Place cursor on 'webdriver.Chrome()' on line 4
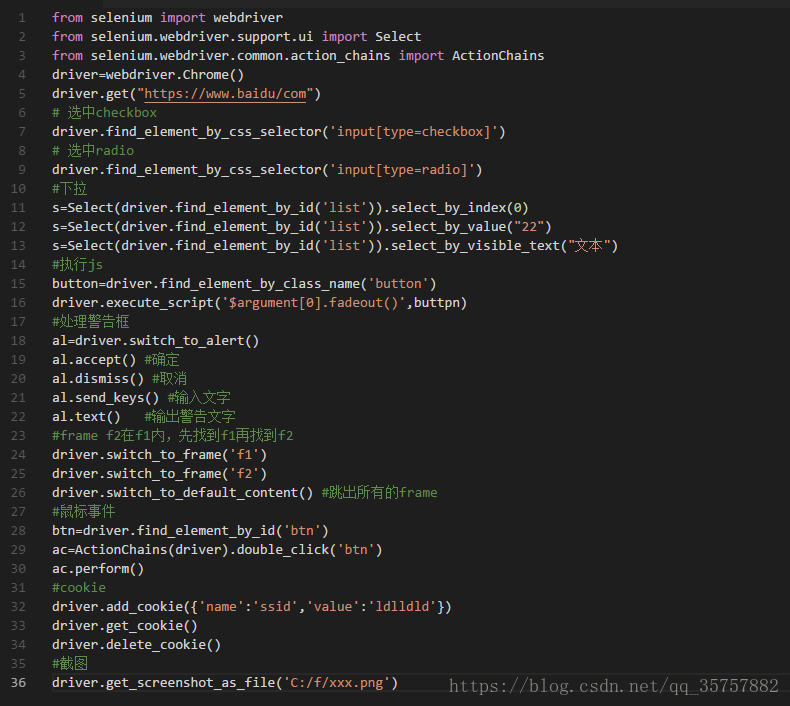Image resolution: width=790 pixels, height=706 pixels. click(175, 75)
